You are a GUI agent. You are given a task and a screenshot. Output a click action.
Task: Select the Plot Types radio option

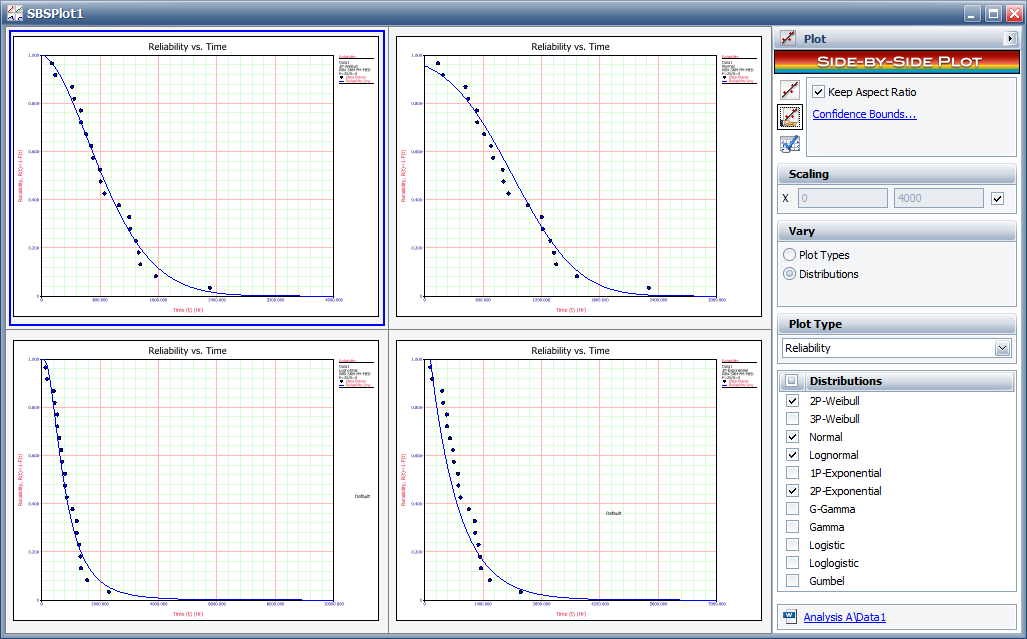[x=790, y=255]
